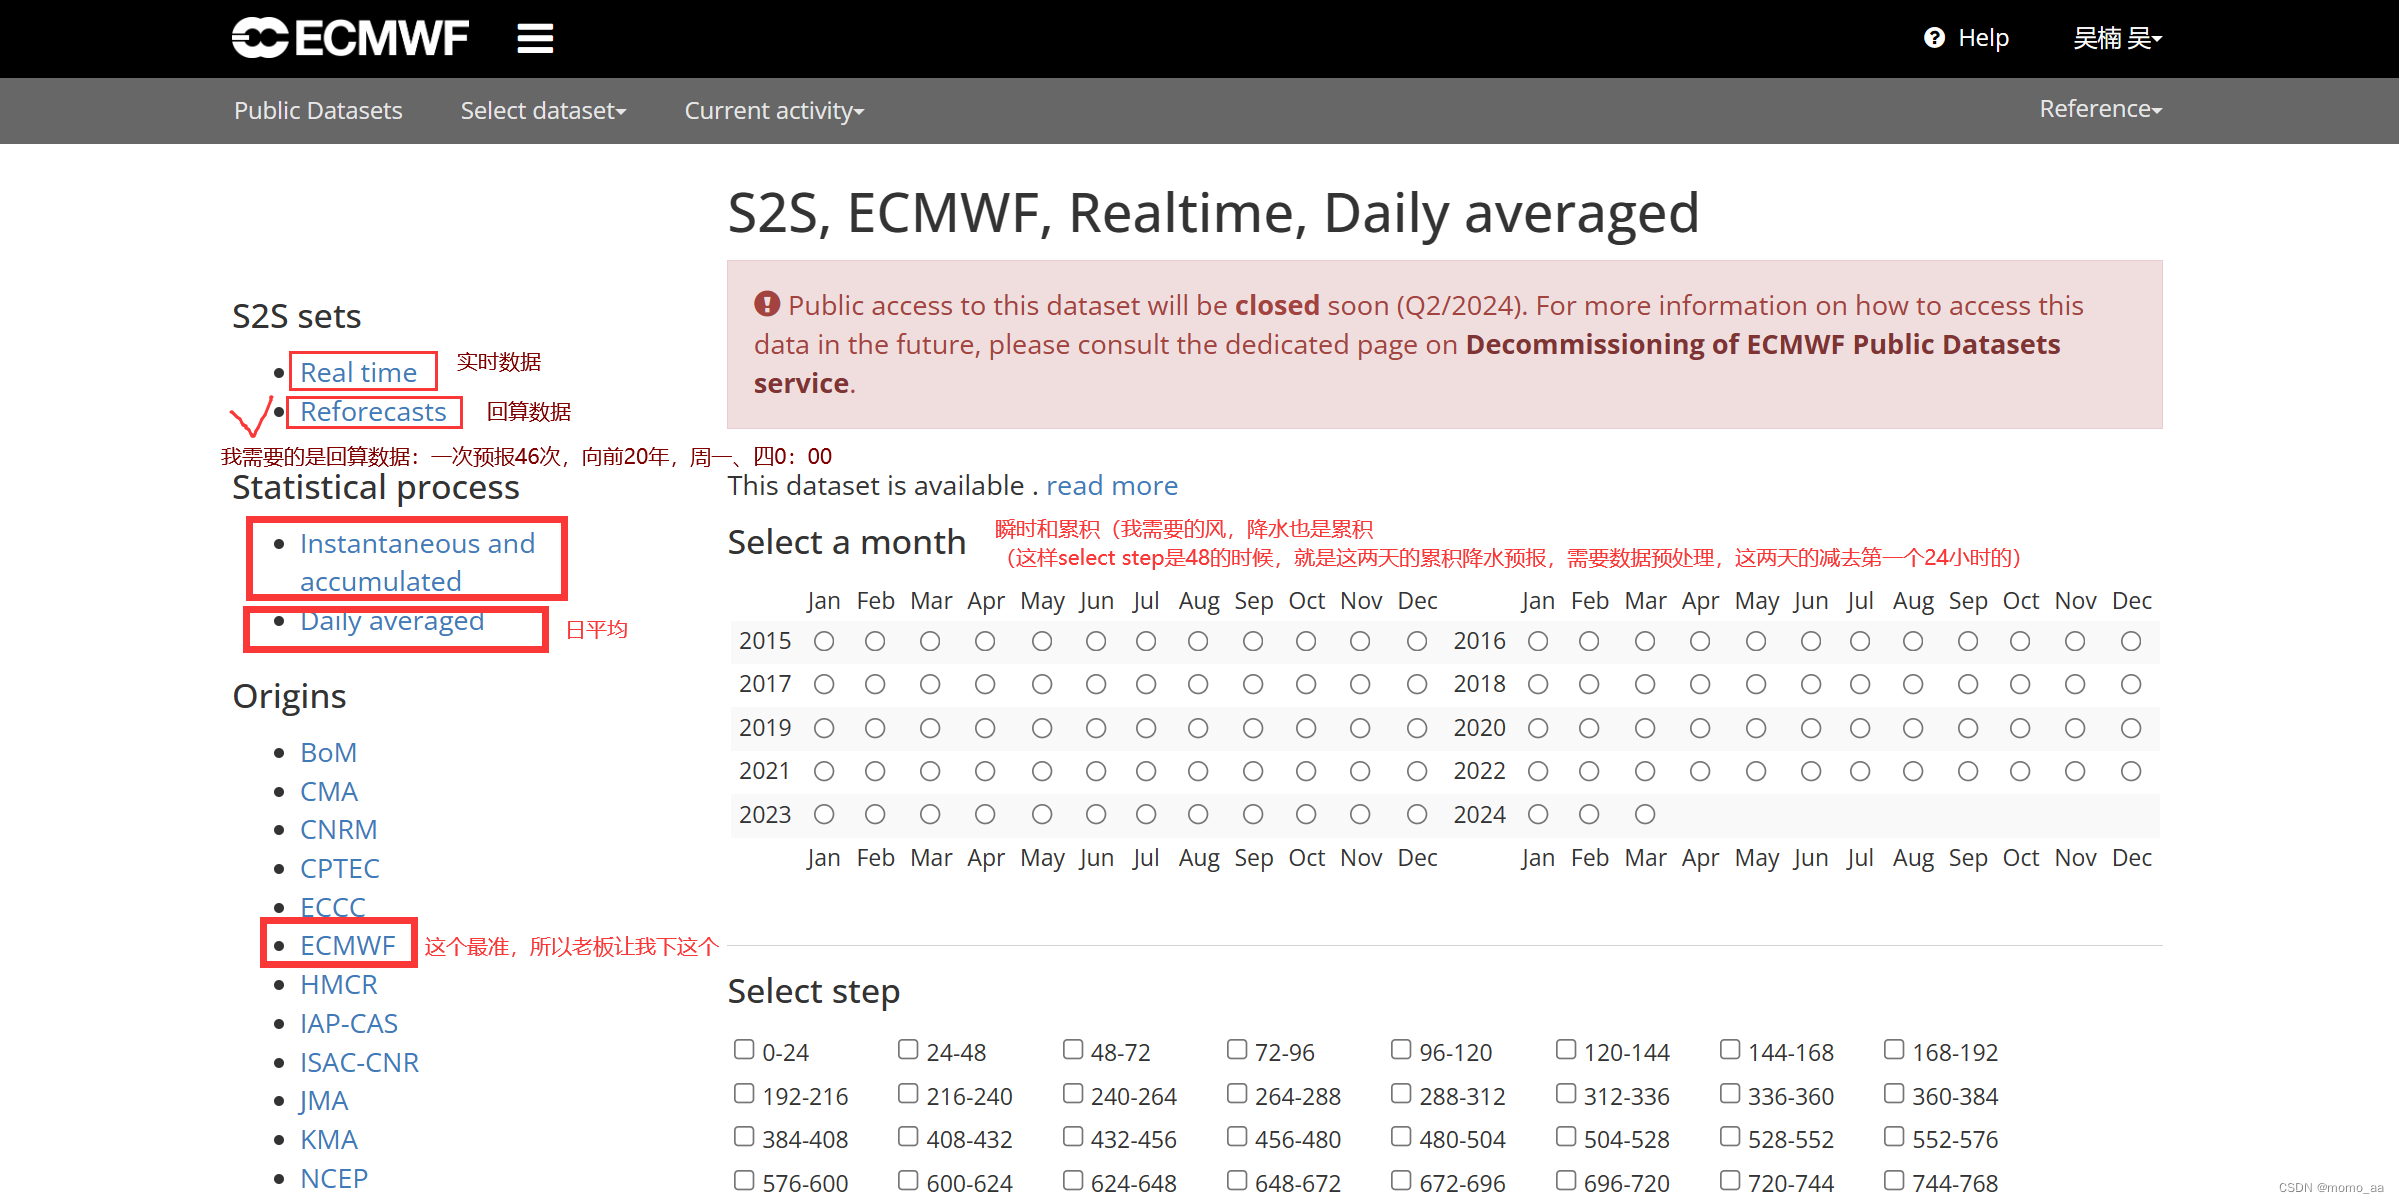Screen dimensions: 2399x1203
Task: Choose CPTEC origin
Action: pyautogui.click(x=340, y=868)
